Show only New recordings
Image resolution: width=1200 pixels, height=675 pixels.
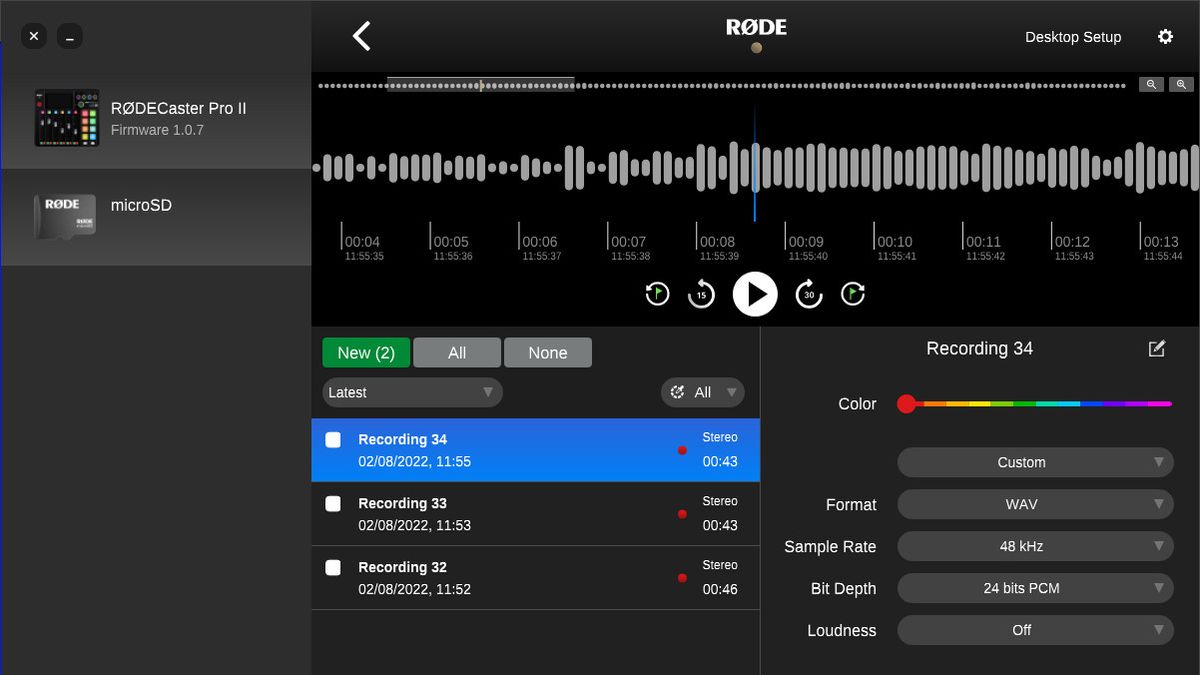click(x=366, y=352)
